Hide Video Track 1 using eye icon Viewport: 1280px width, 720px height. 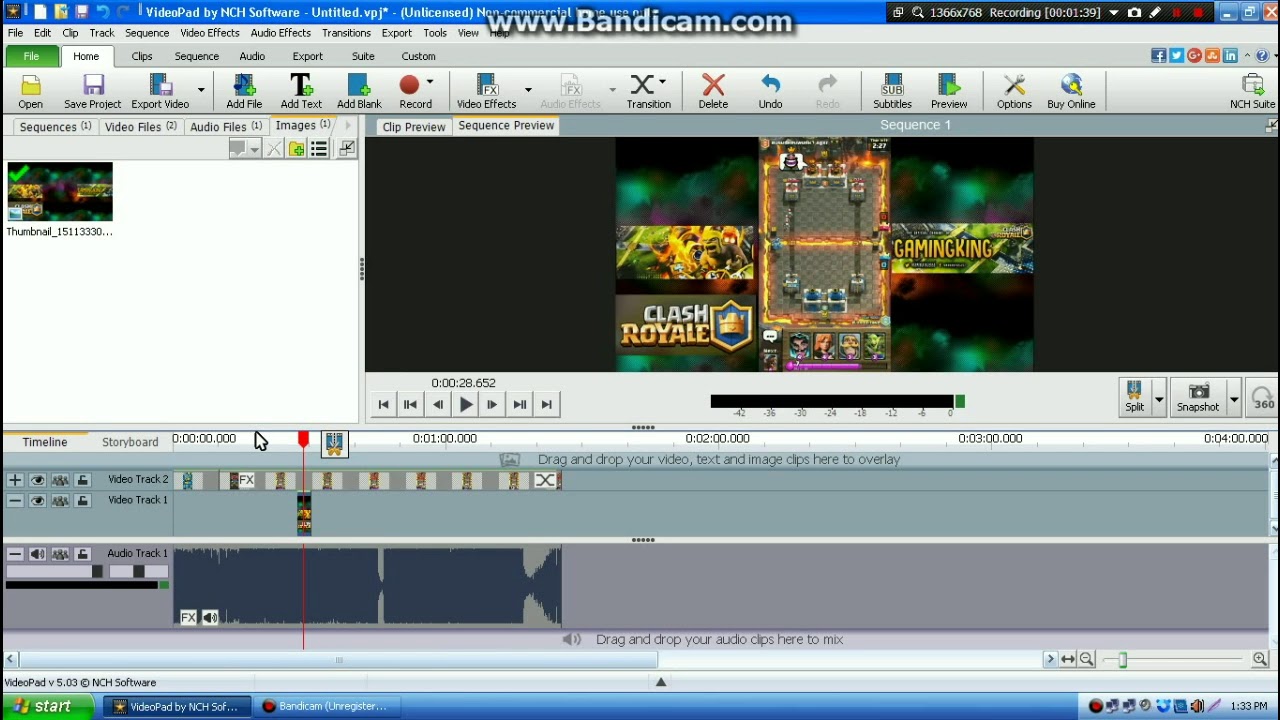(x=37, y=500)
